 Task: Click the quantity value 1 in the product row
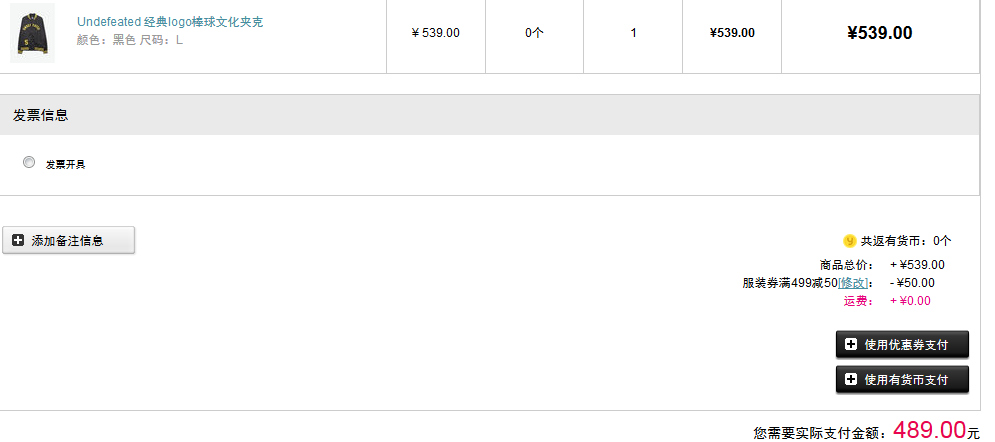click(x=633, y=33)
